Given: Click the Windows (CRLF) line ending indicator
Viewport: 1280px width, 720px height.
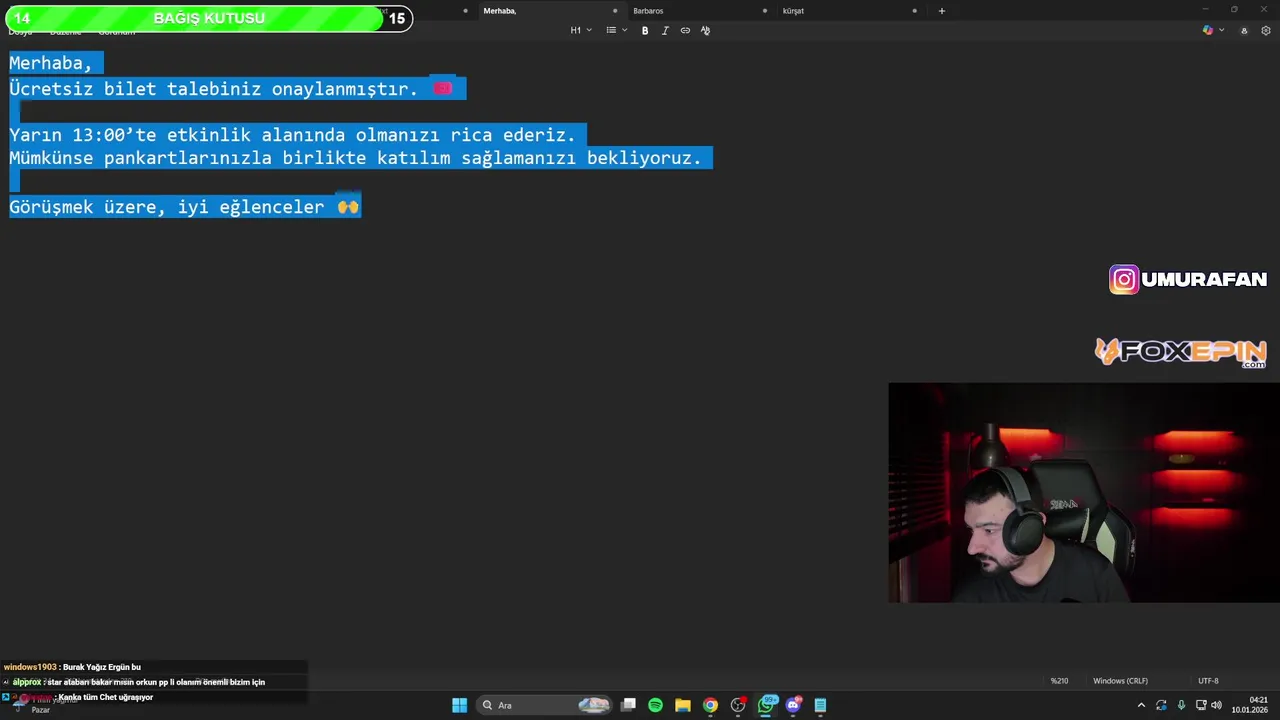Looking at the screenshot, I should pyautogui.click(x=1120, y=681).
